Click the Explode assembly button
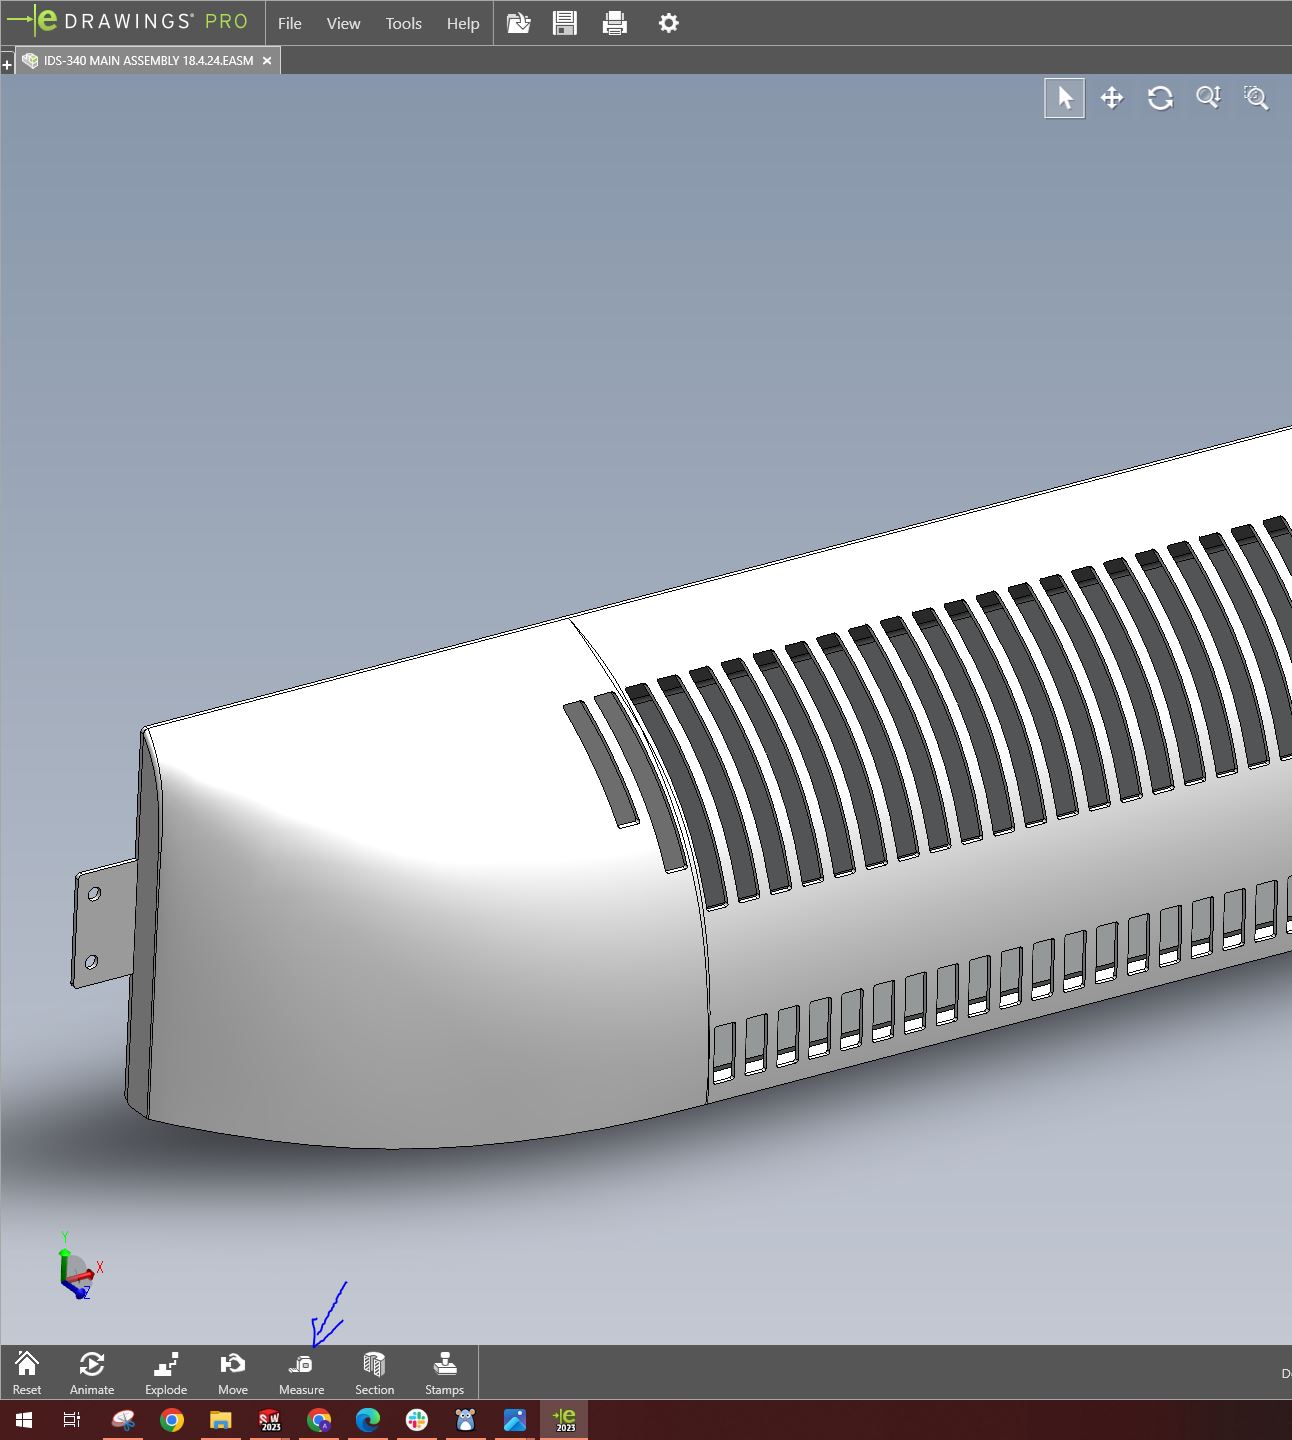The image size is (1292, 1440). (x=166, y=1373)
